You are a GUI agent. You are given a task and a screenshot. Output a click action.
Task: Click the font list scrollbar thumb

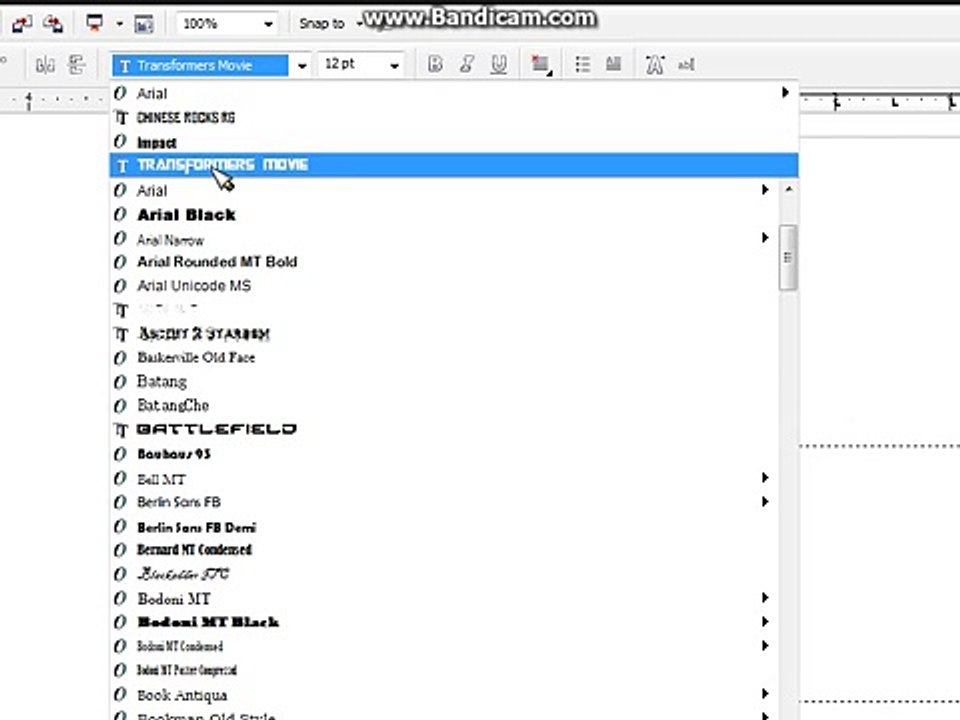pyautogui.click(x=788, y=257)
